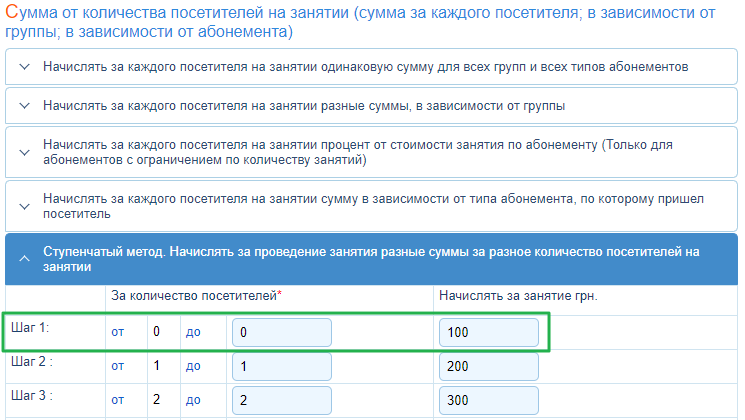Click chevron icon beside subscription type row

pos(24,206)
